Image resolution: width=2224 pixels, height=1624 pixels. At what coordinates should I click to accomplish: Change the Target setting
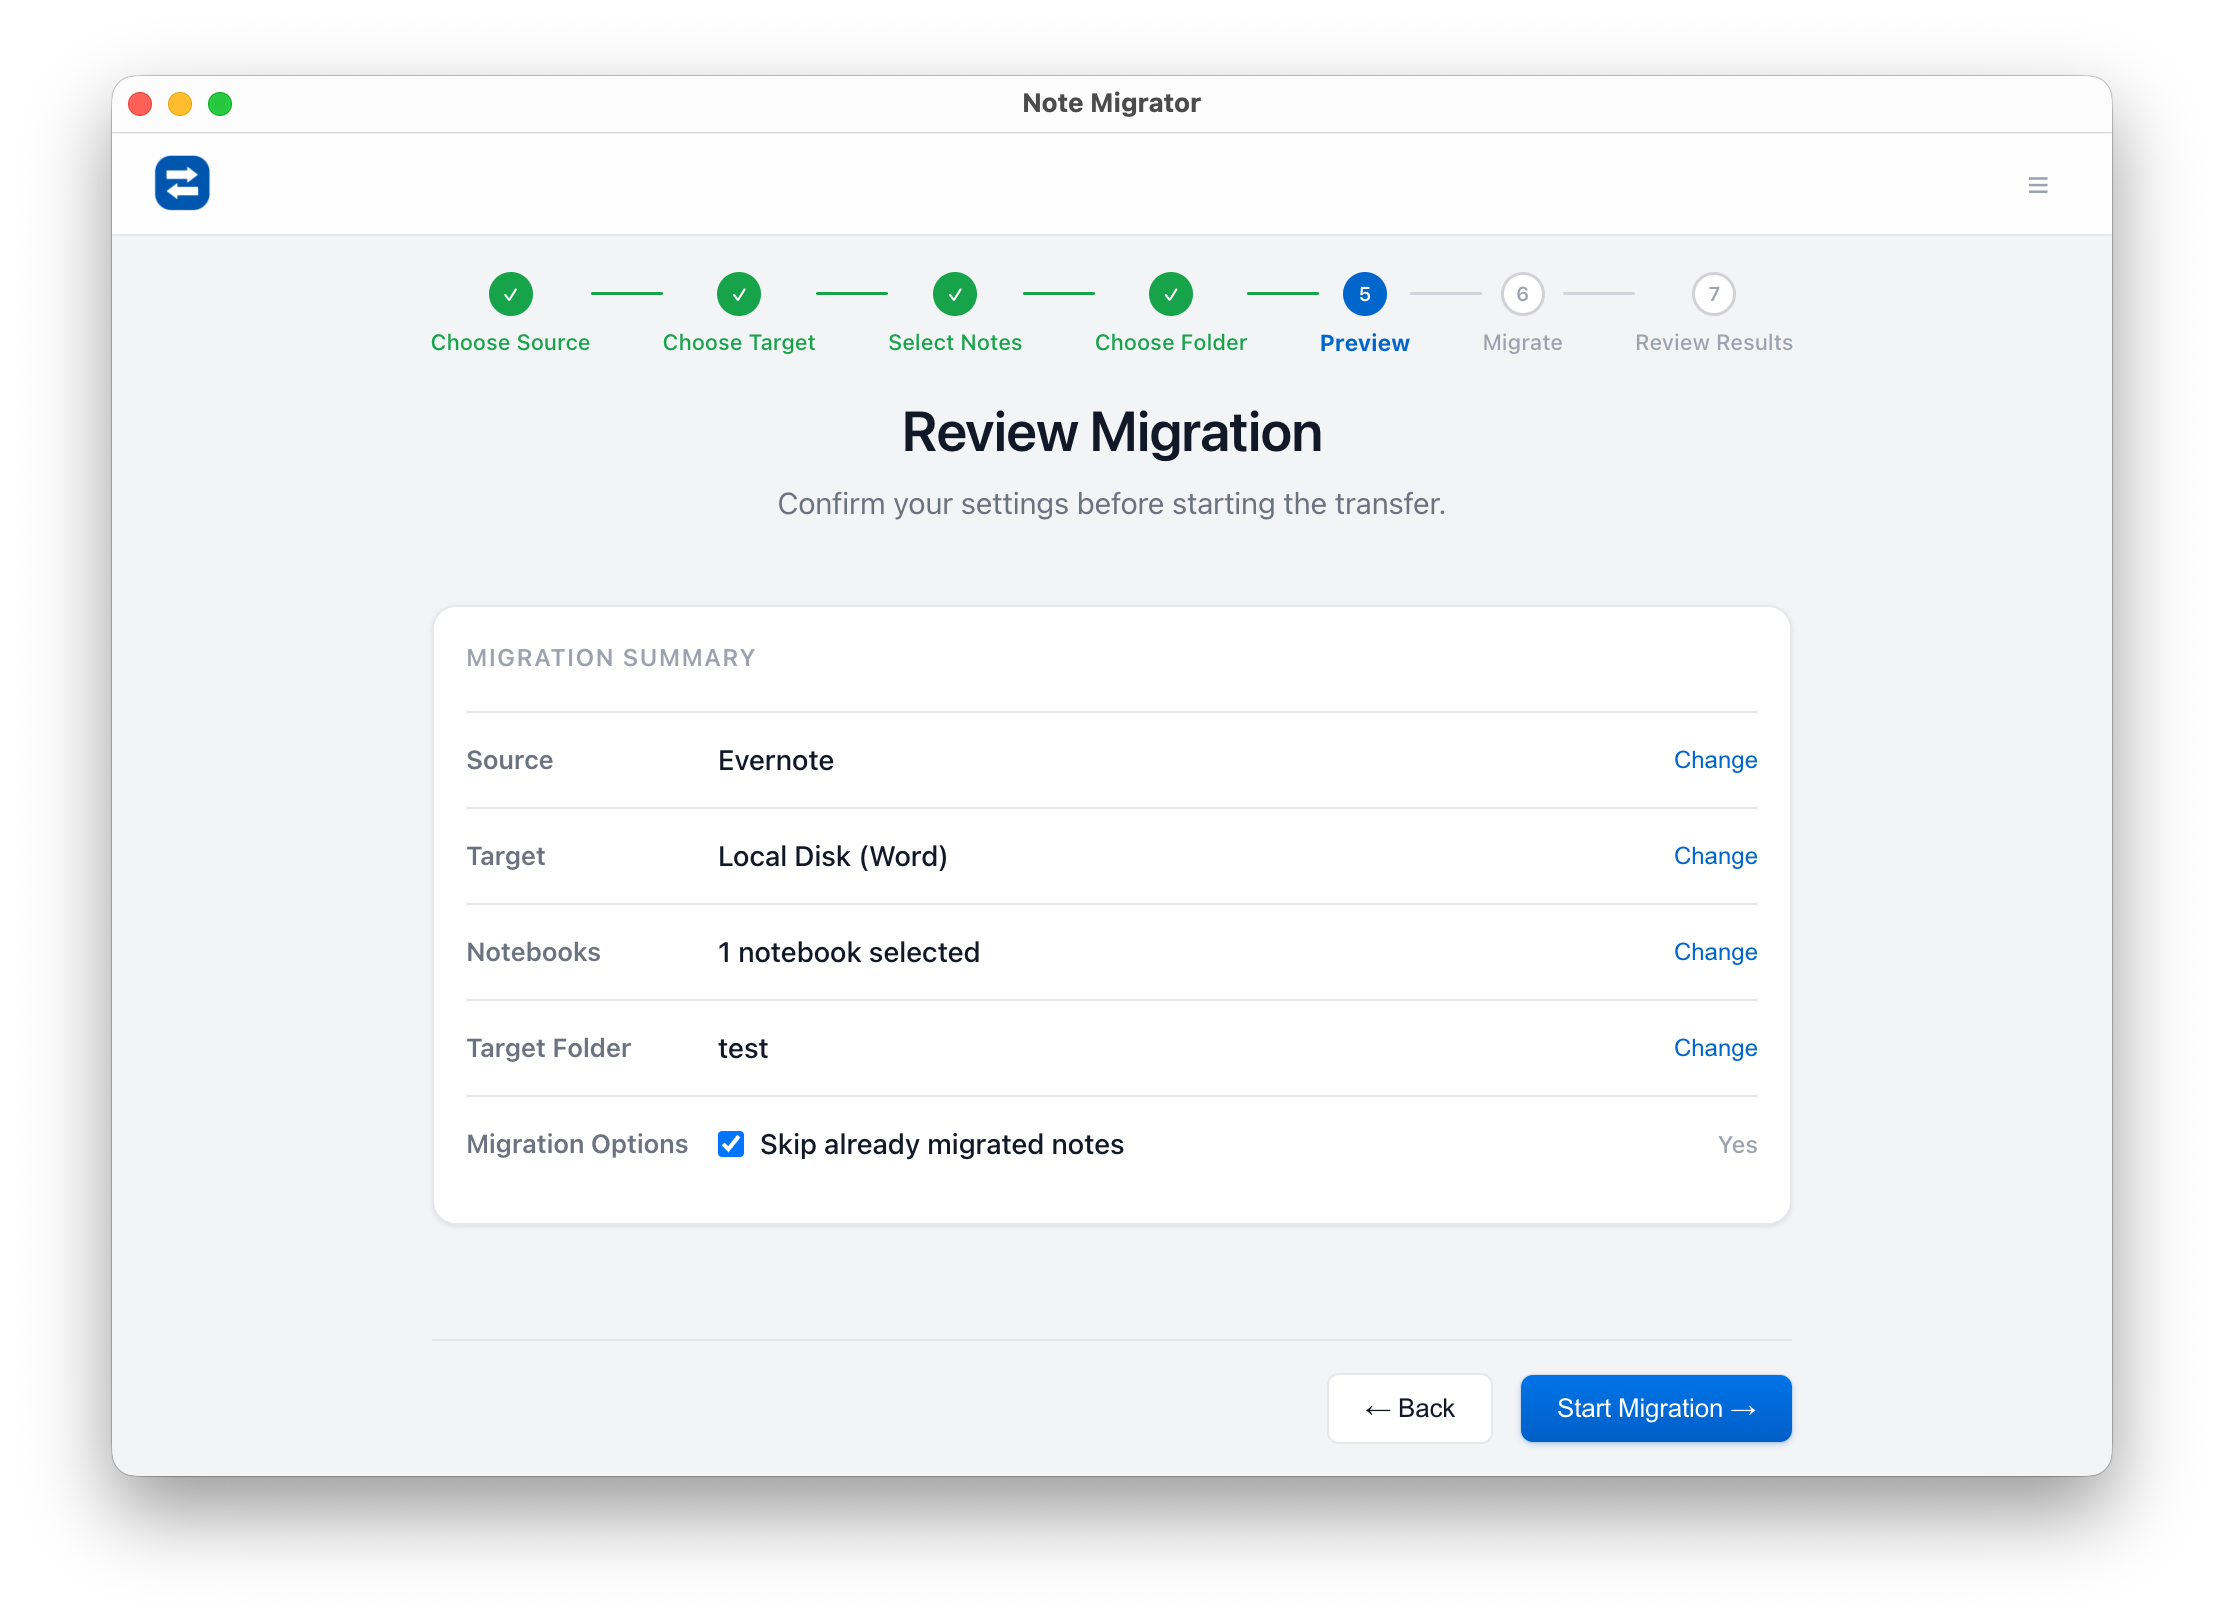pyautogui.click(x=1715, y=856)
